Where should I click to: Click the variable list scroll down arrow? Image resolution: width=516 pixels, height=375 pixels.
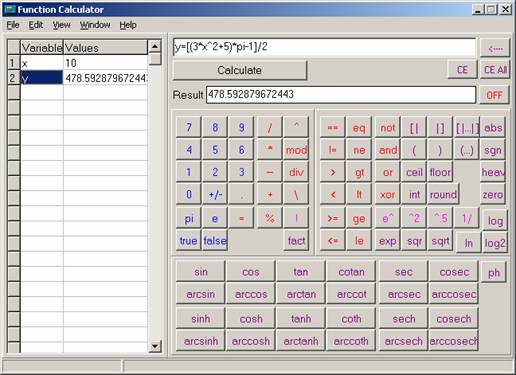(155, 346)
